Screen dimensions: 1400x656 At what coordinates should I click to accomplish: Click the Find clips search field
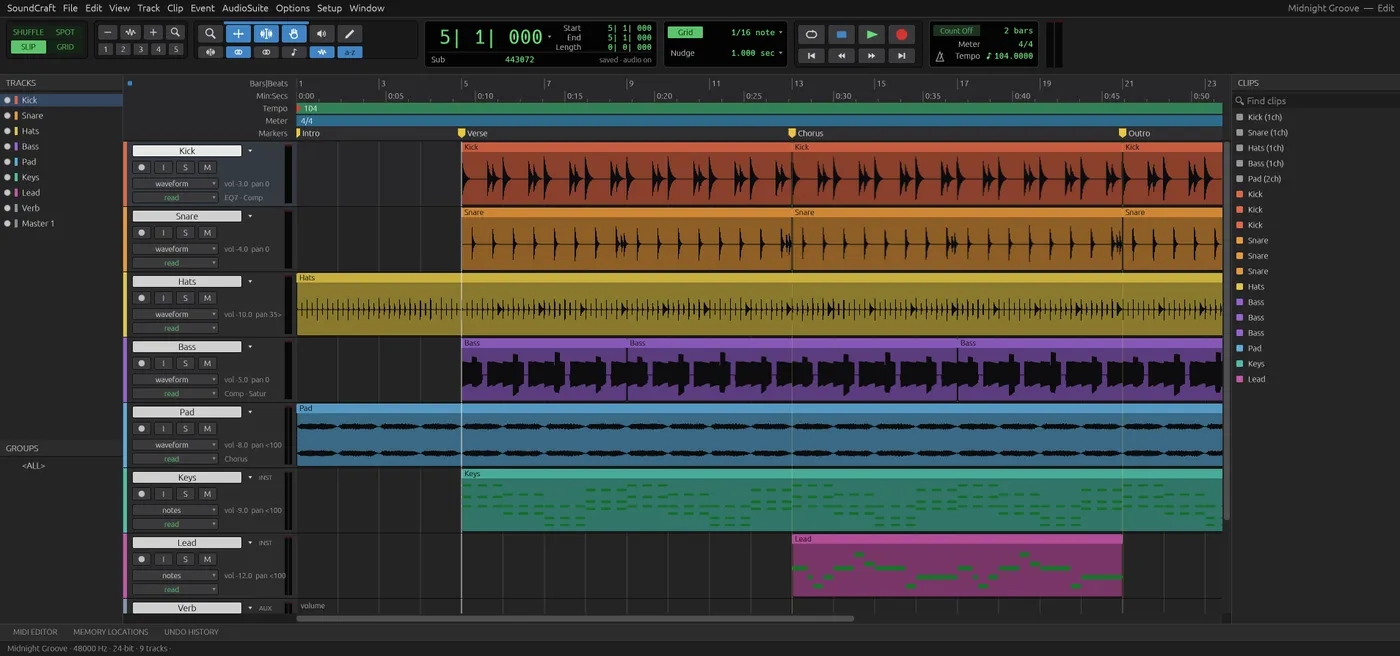tap(1315, 101)
